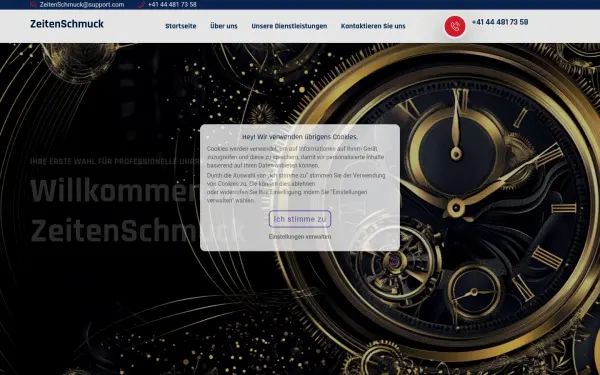Click the 'Willkommen' hero heading text
Screen dimensions: 600x375
(115, 190)
